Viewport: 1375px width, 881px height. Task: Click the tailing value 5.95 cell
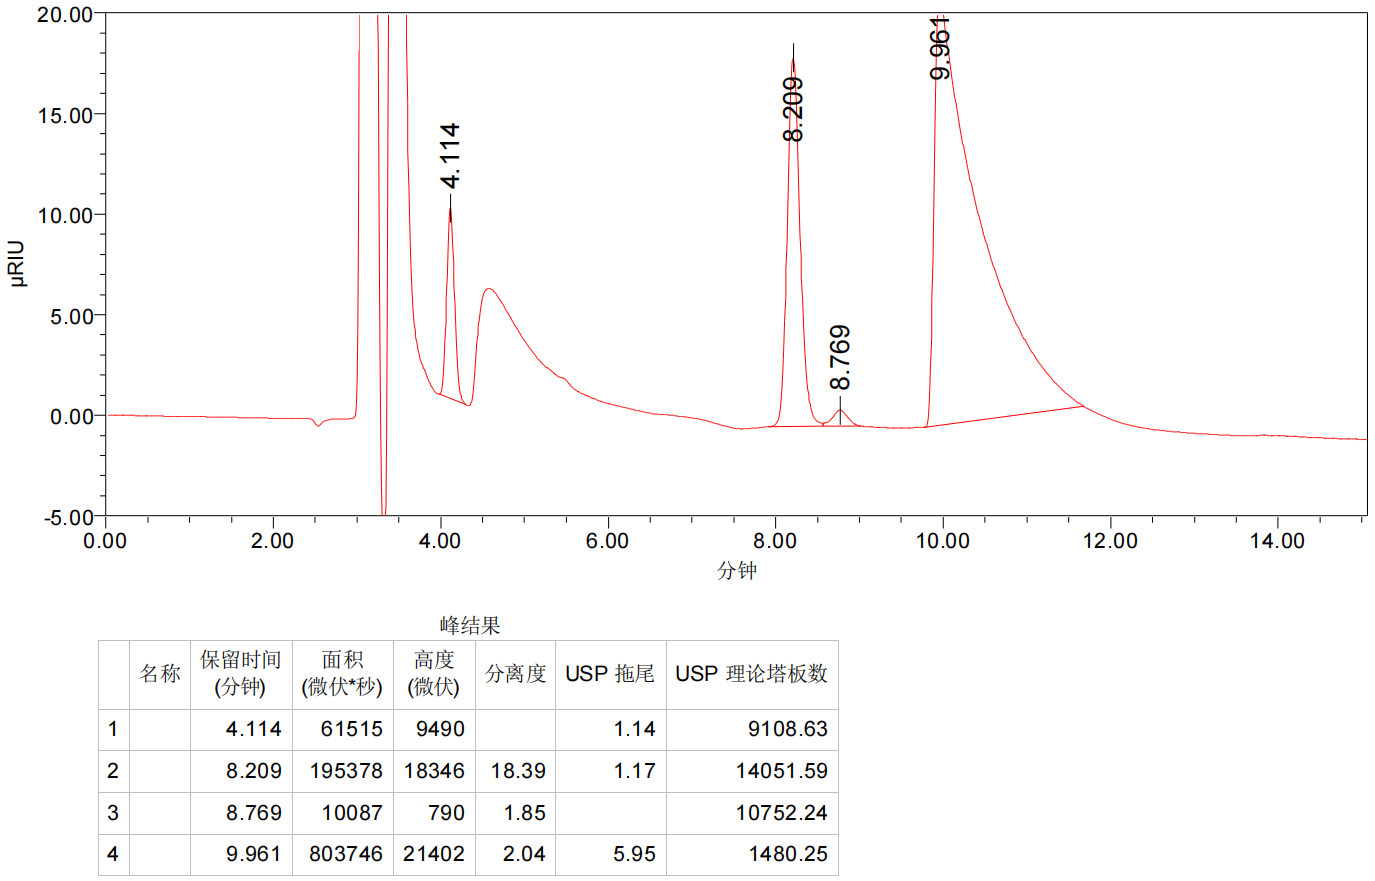[634, 854]
